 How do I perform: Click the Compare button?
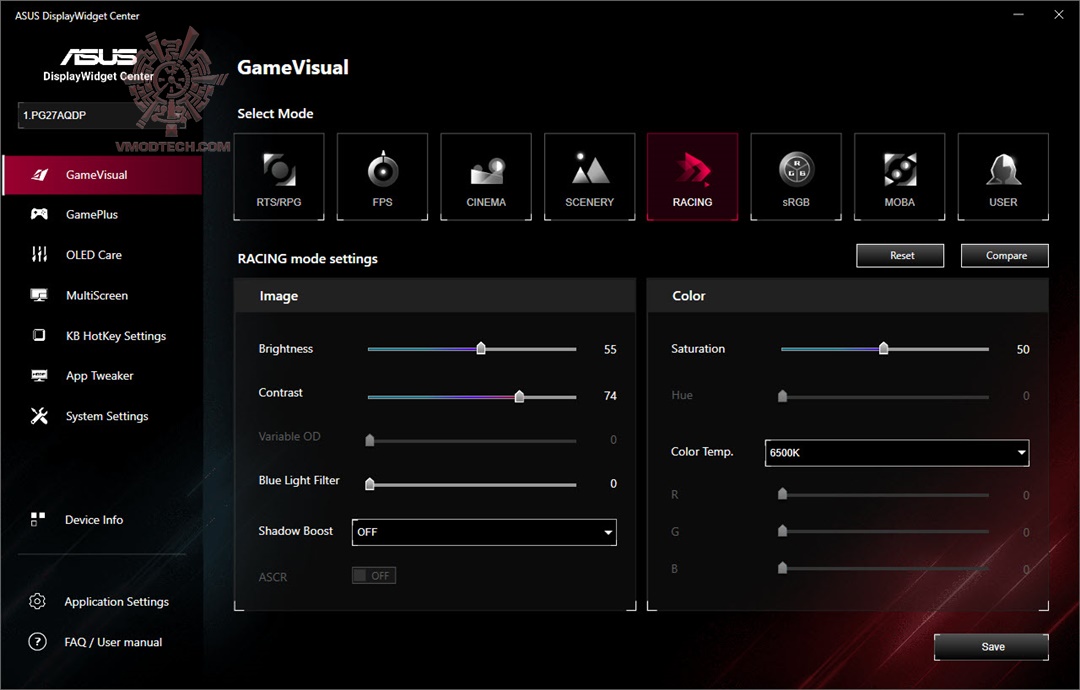pyautogui.click(x=1005, y=255)
